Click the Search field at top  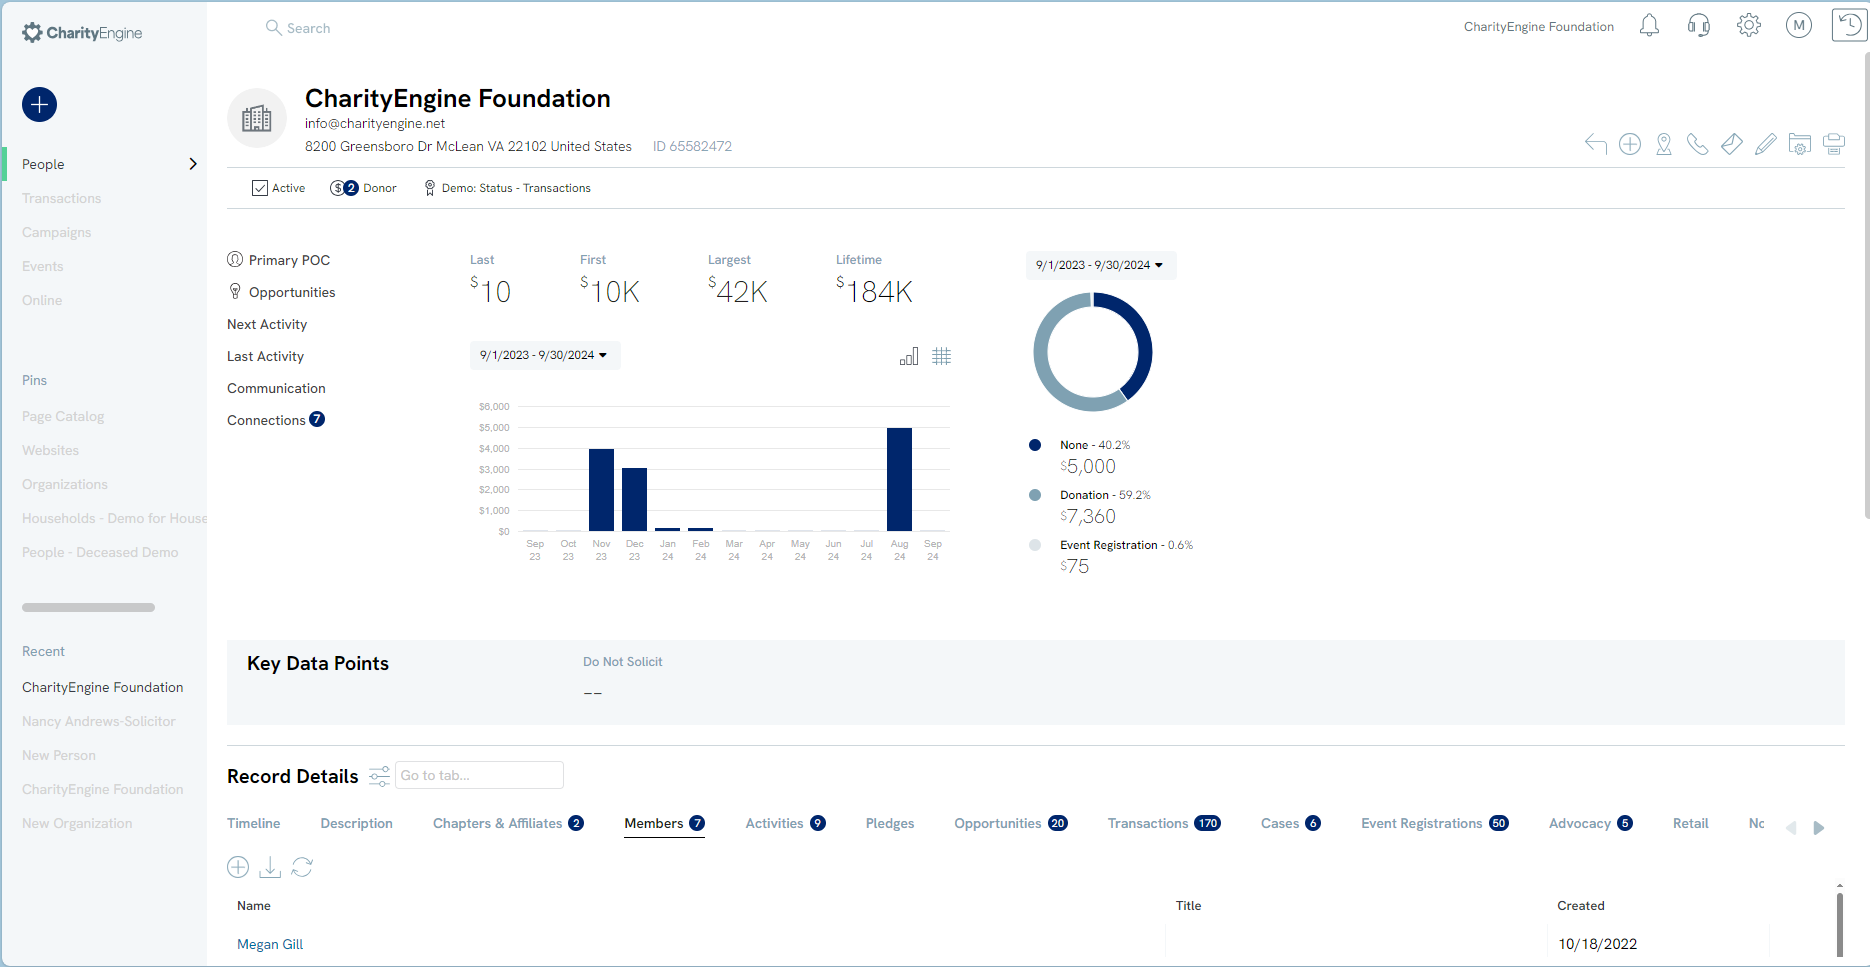click(308, 28)
